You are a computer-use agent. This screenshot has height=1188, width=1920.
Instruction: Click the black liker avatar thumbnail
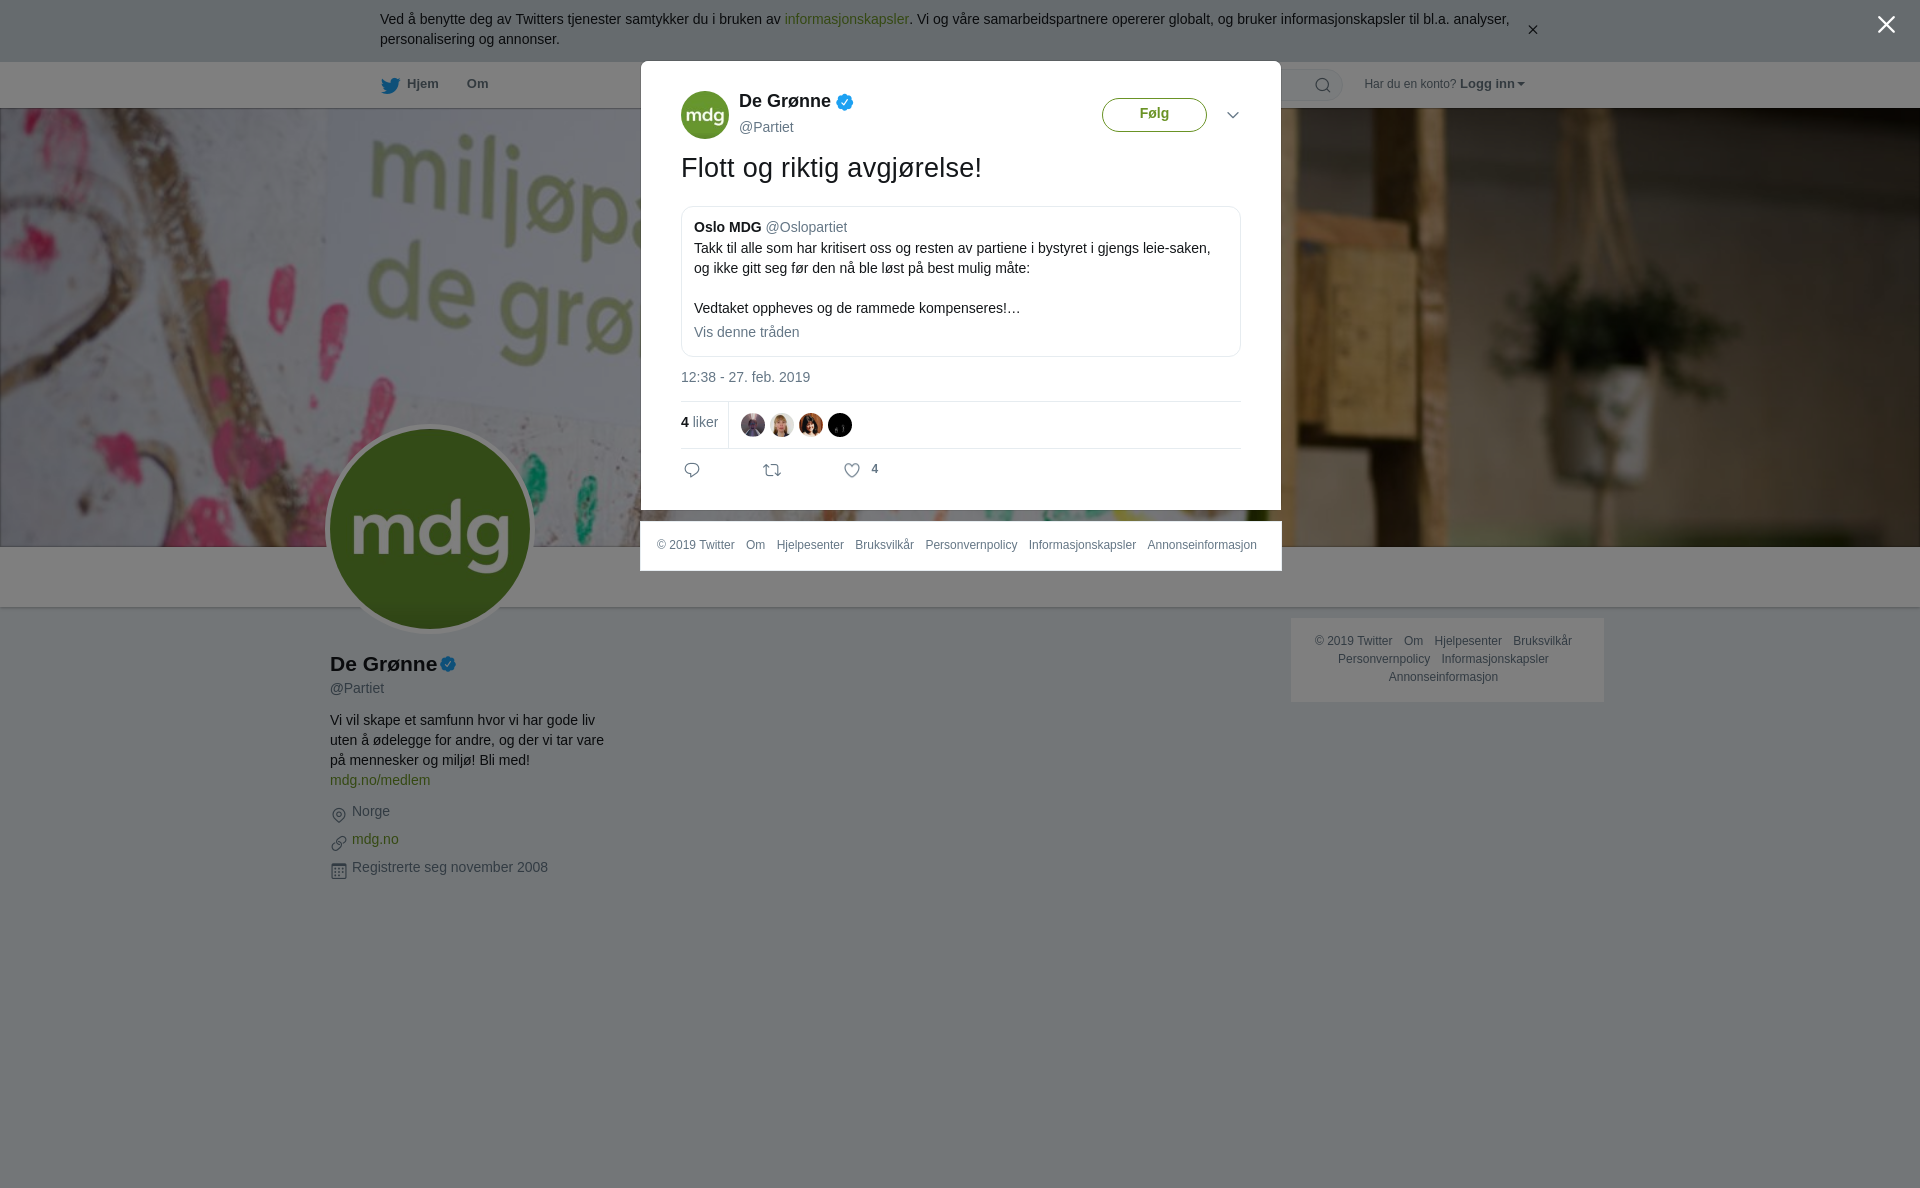[840, 425]
